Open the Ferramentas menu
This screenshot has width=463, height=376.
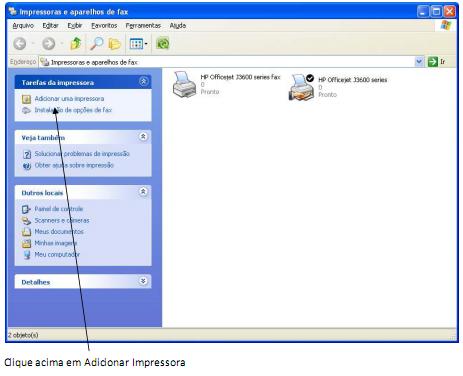143,26
